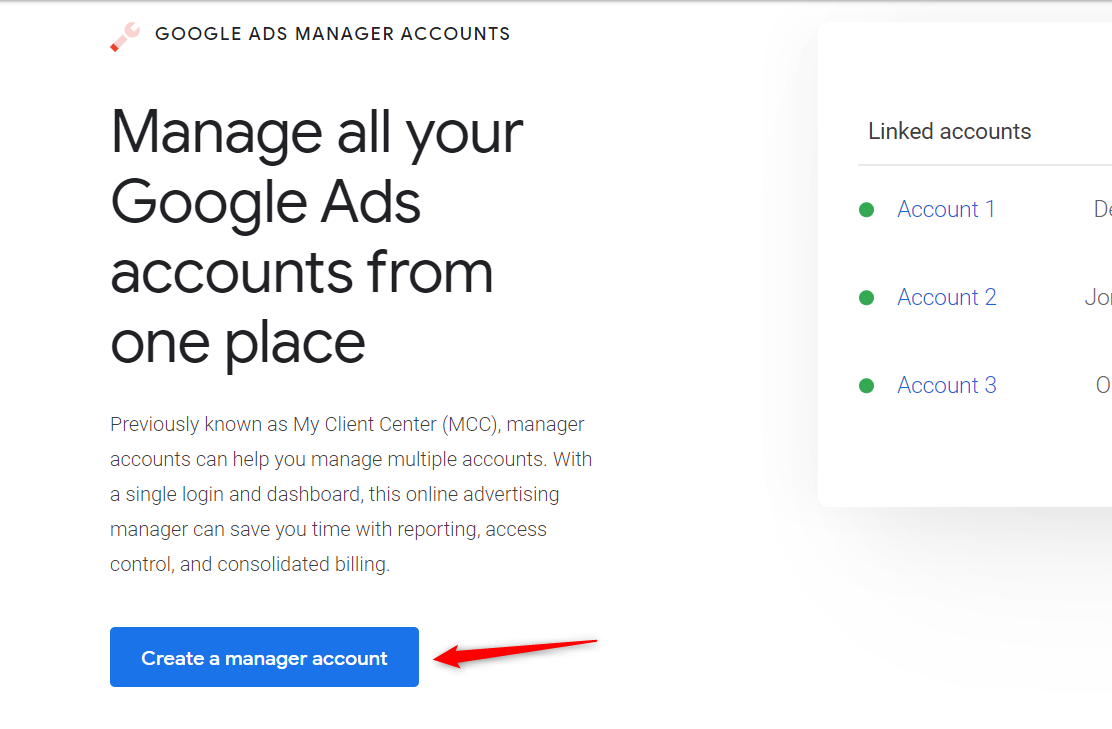This screenshot has width=1112, height=729.
Task: Open the Account 2 link
Action: point(947,297)
